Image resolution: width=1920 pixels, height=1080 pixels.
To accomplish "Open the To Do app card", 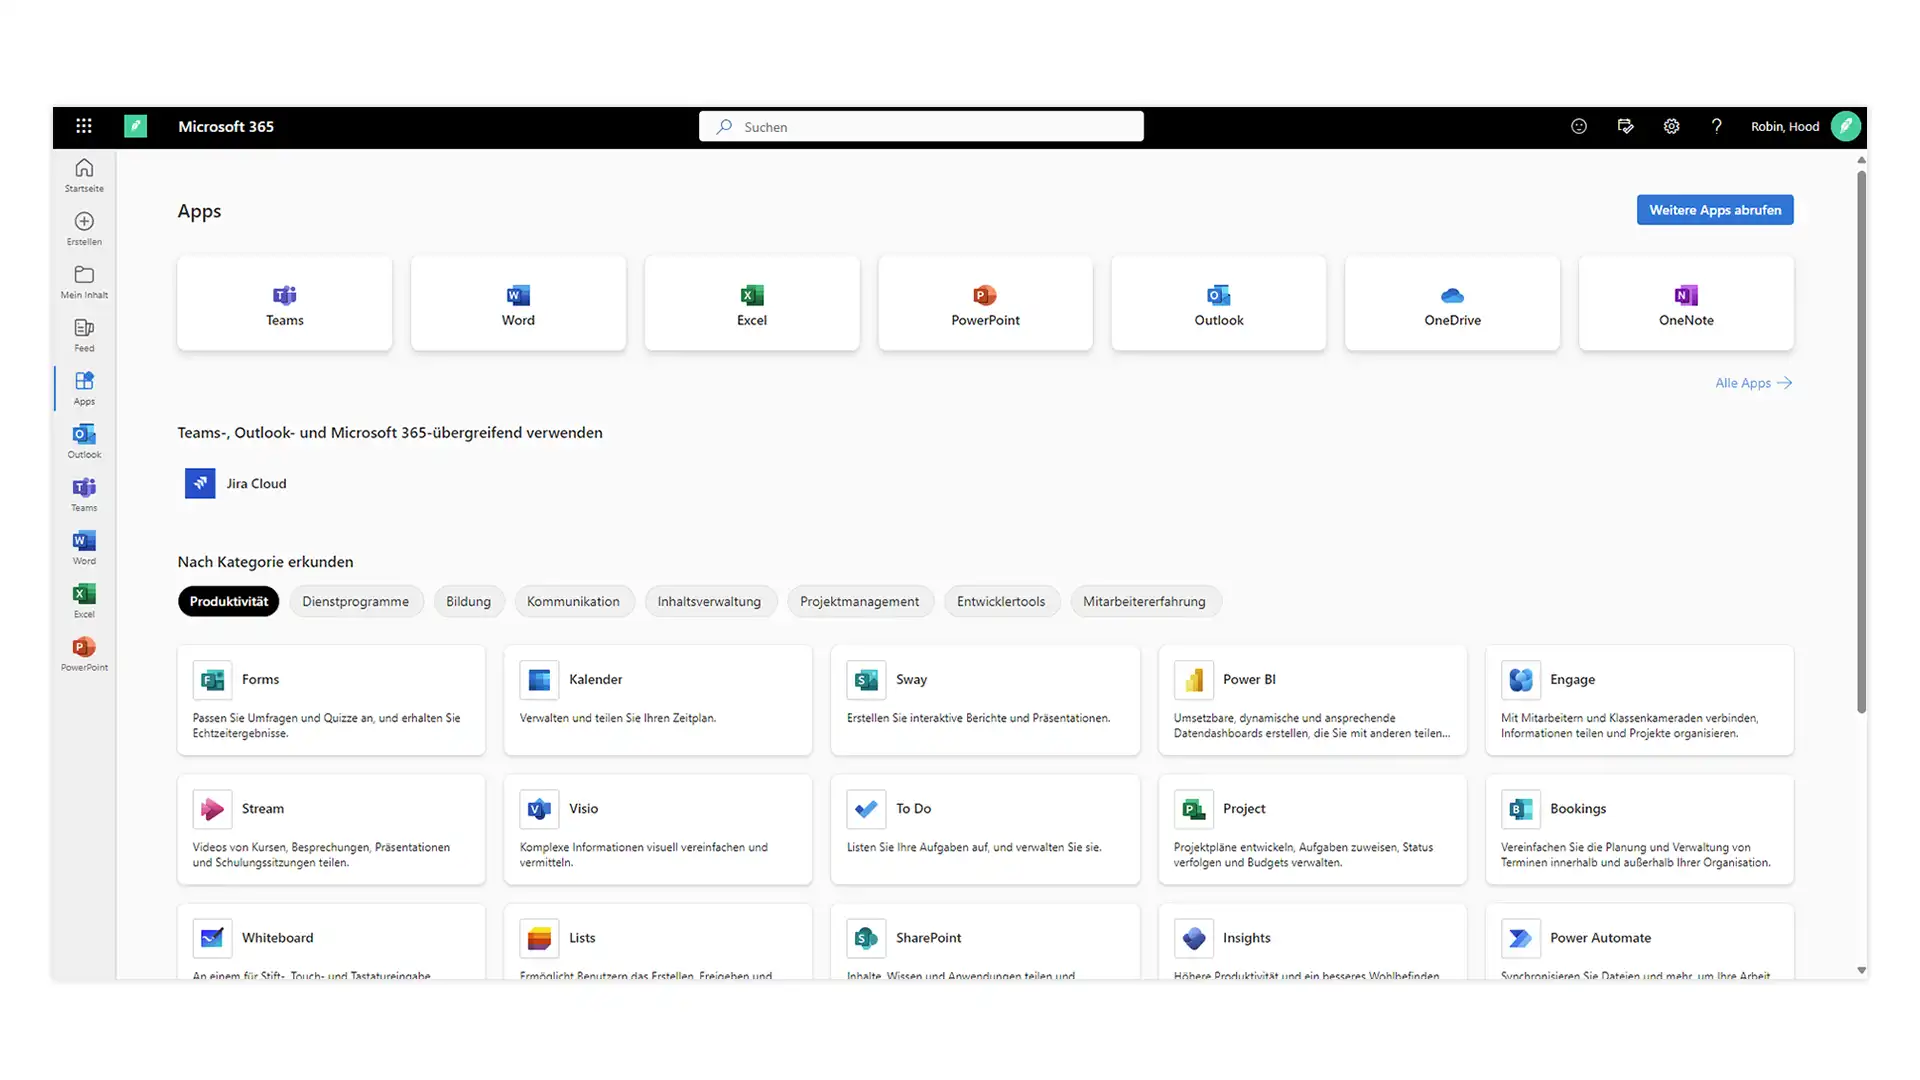I will pyautogui.click(x=985, y=829).
